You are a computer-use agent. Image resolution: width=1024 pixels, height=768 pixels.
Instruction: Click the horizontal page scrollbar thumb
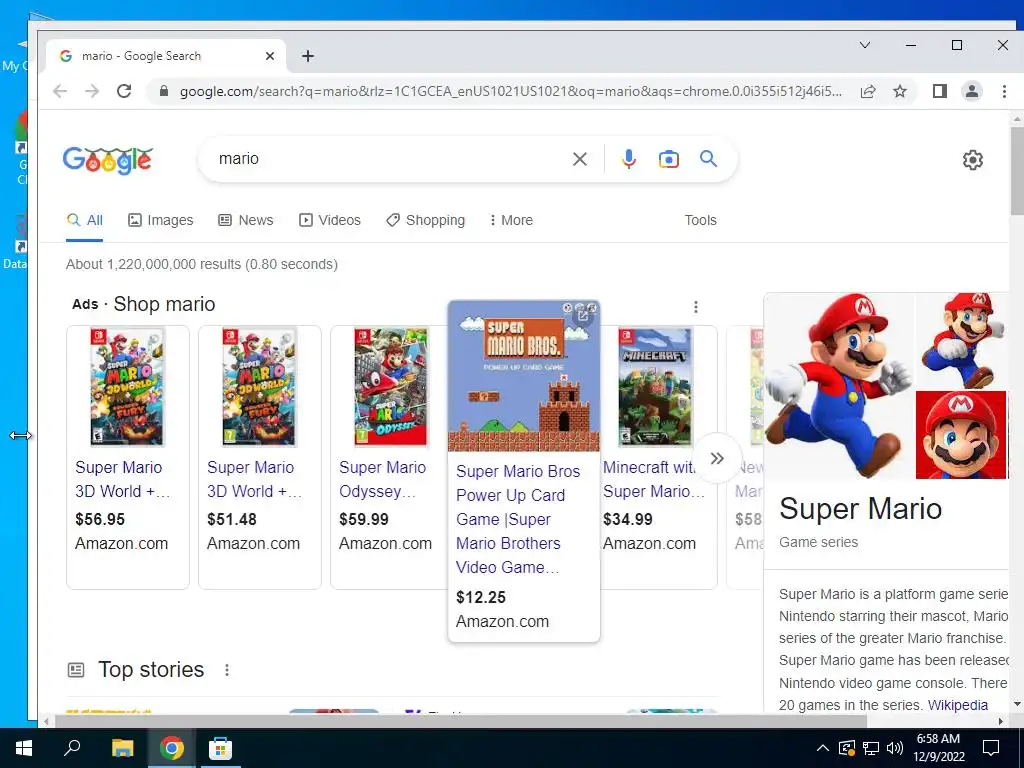(x=460, y=721)
